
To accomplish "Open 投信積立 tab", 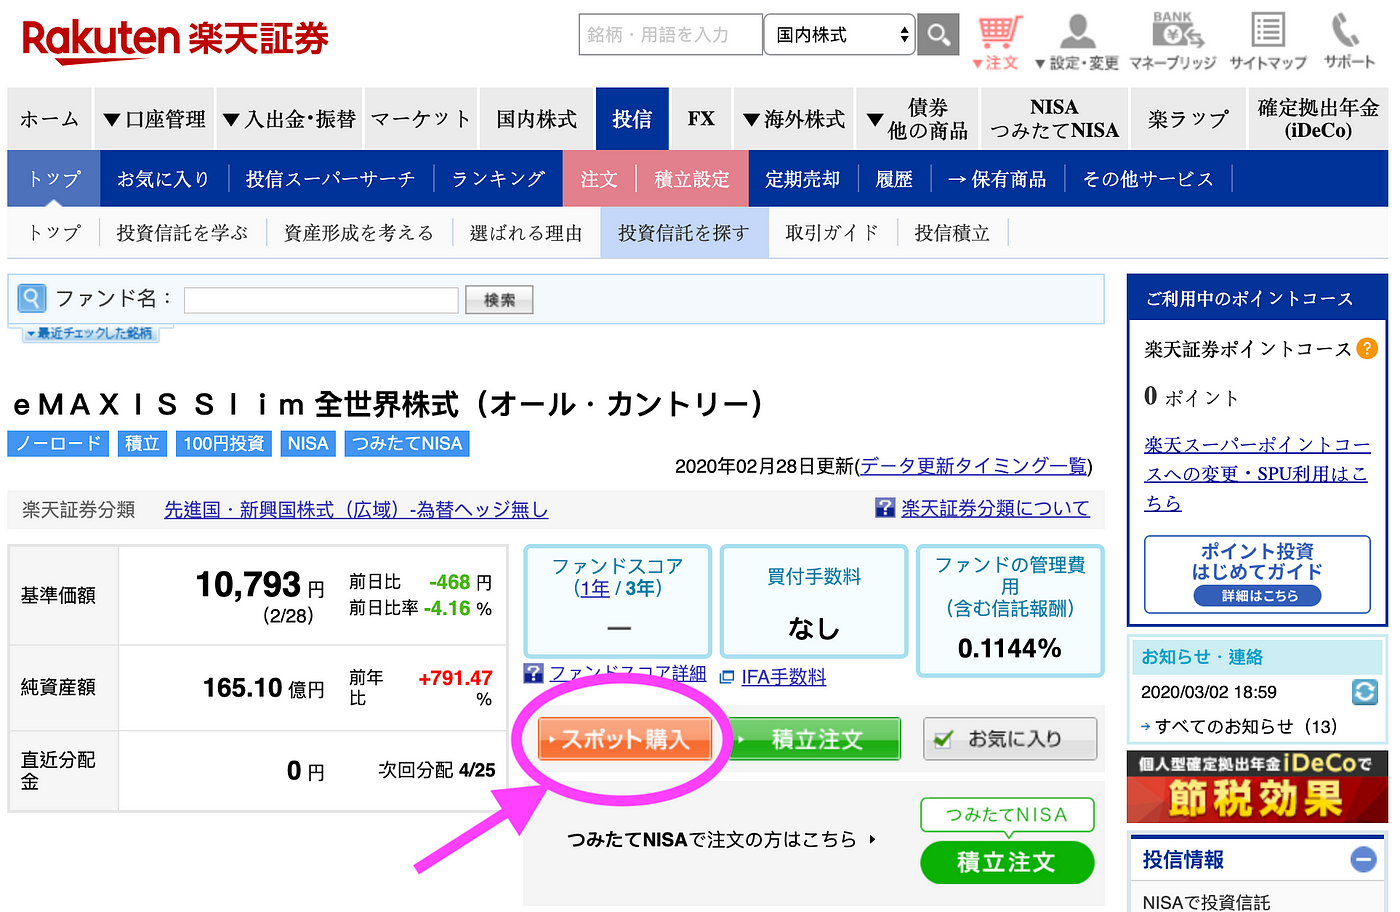I will 952,233.
